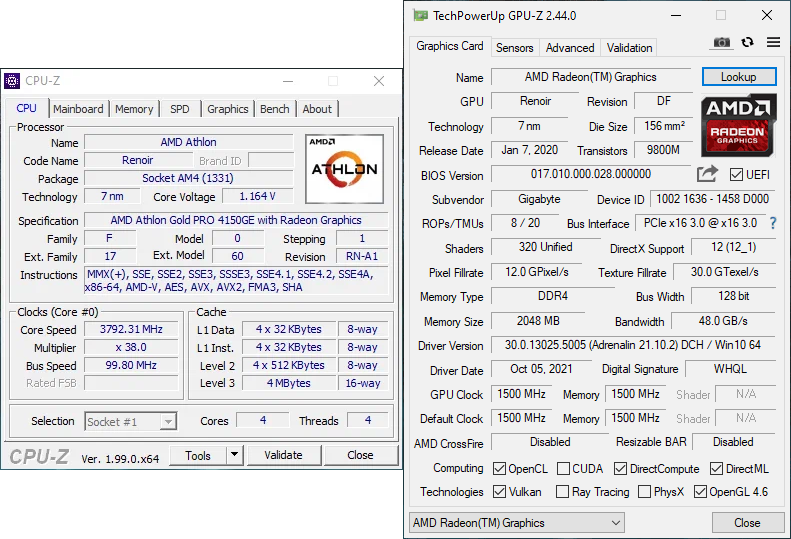Click the GPU-Z screenshot camera icon
Image resolution: width=791 pixels, height=539 pixels.
[x=721, y=43]
